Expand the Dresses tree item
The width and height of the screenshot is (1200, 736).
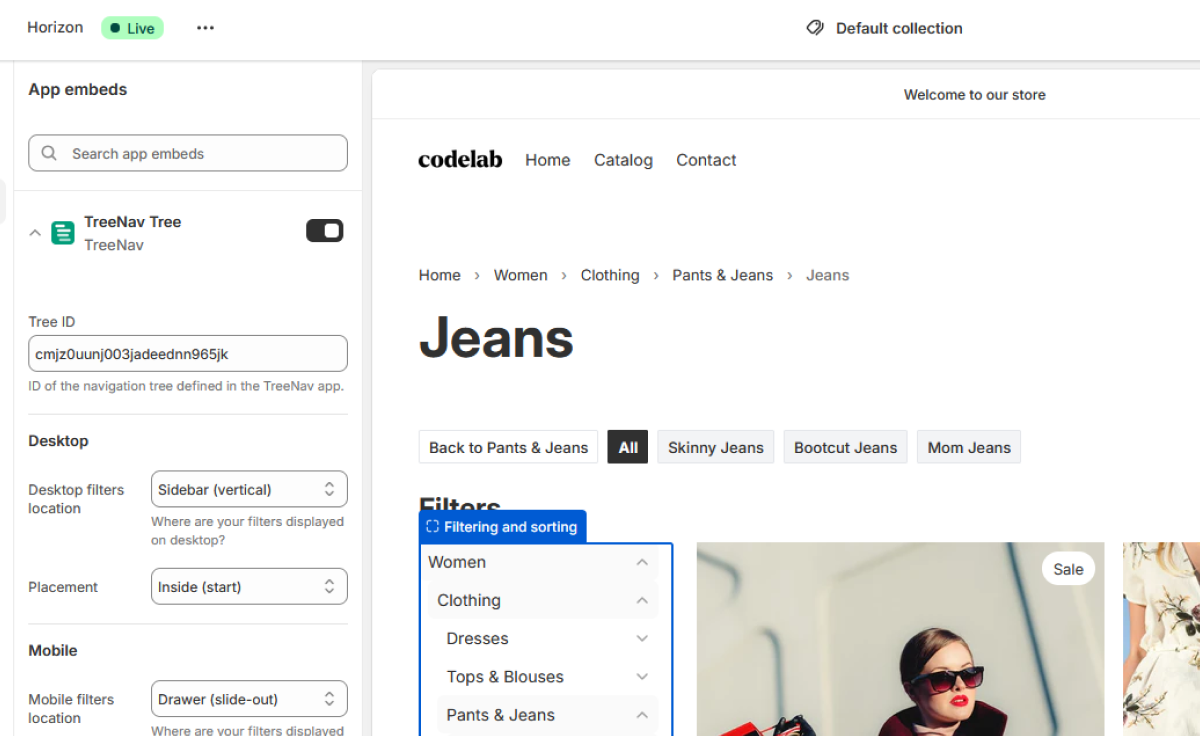pos(641,638)
